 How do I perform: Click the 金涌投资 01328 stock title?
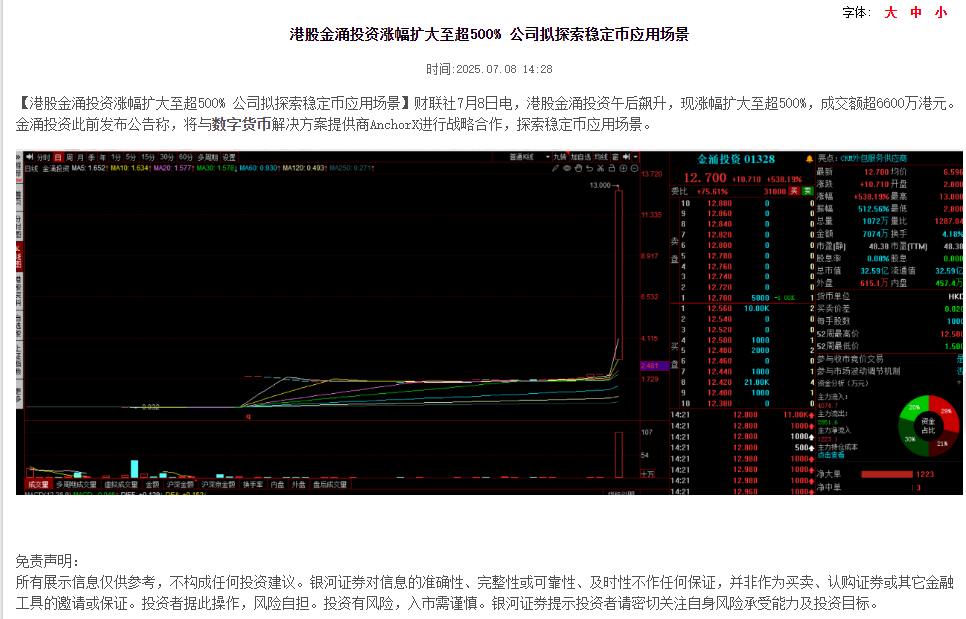[x=736, y=160]
